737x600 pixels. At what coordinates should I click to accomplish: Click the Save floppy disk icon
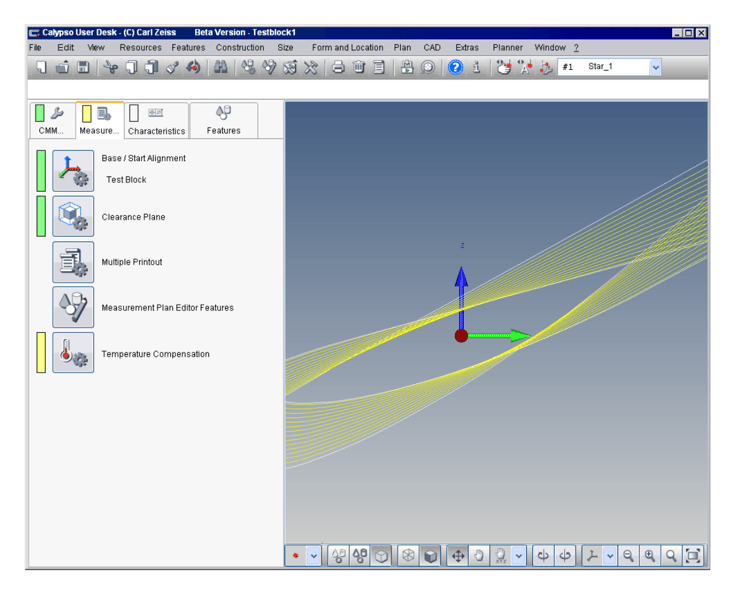(83, 67)
